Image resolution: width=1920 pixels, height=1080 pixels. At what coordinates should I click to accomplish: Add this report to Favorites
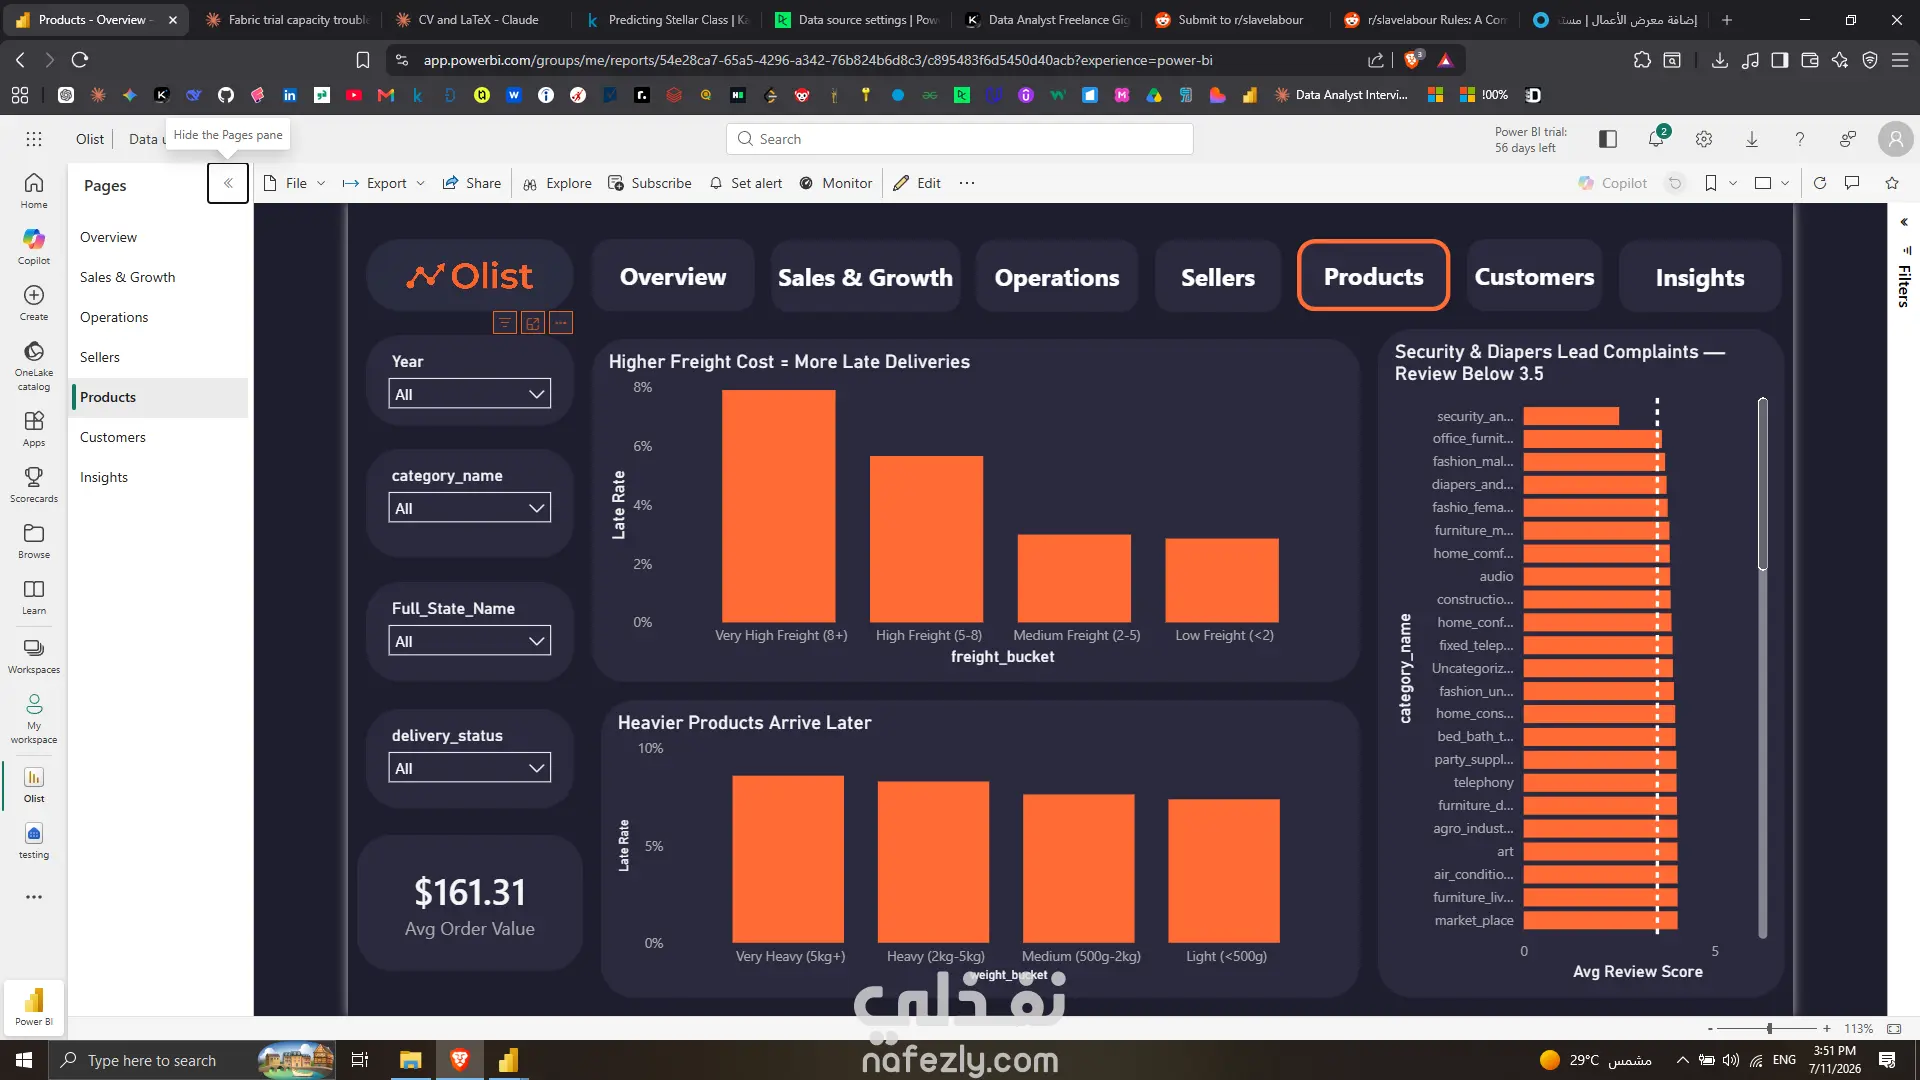[x=1892, y=183]
